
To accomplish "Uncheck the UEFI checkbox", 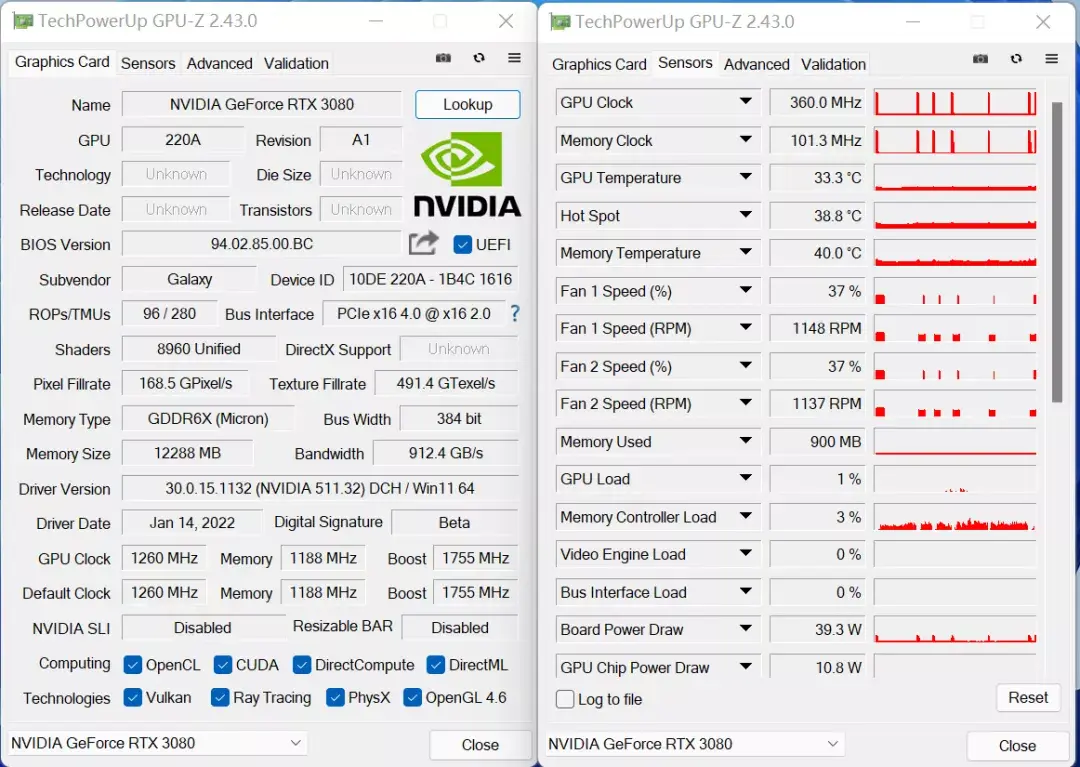I will click(x=462, y=243).
